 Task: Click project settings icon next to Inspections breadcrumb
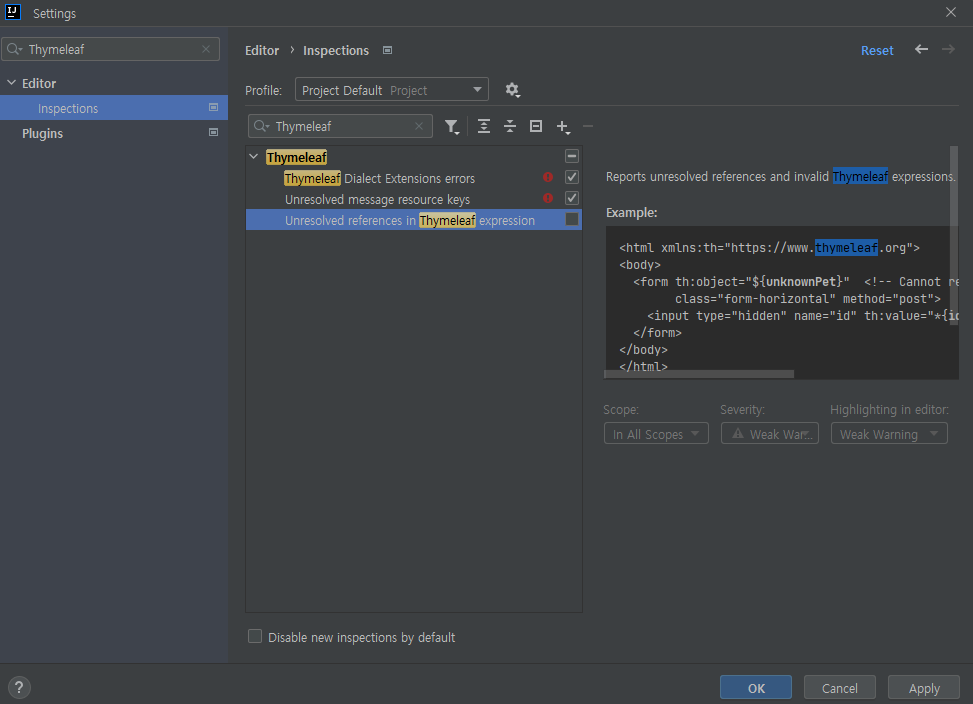(387, 50)
